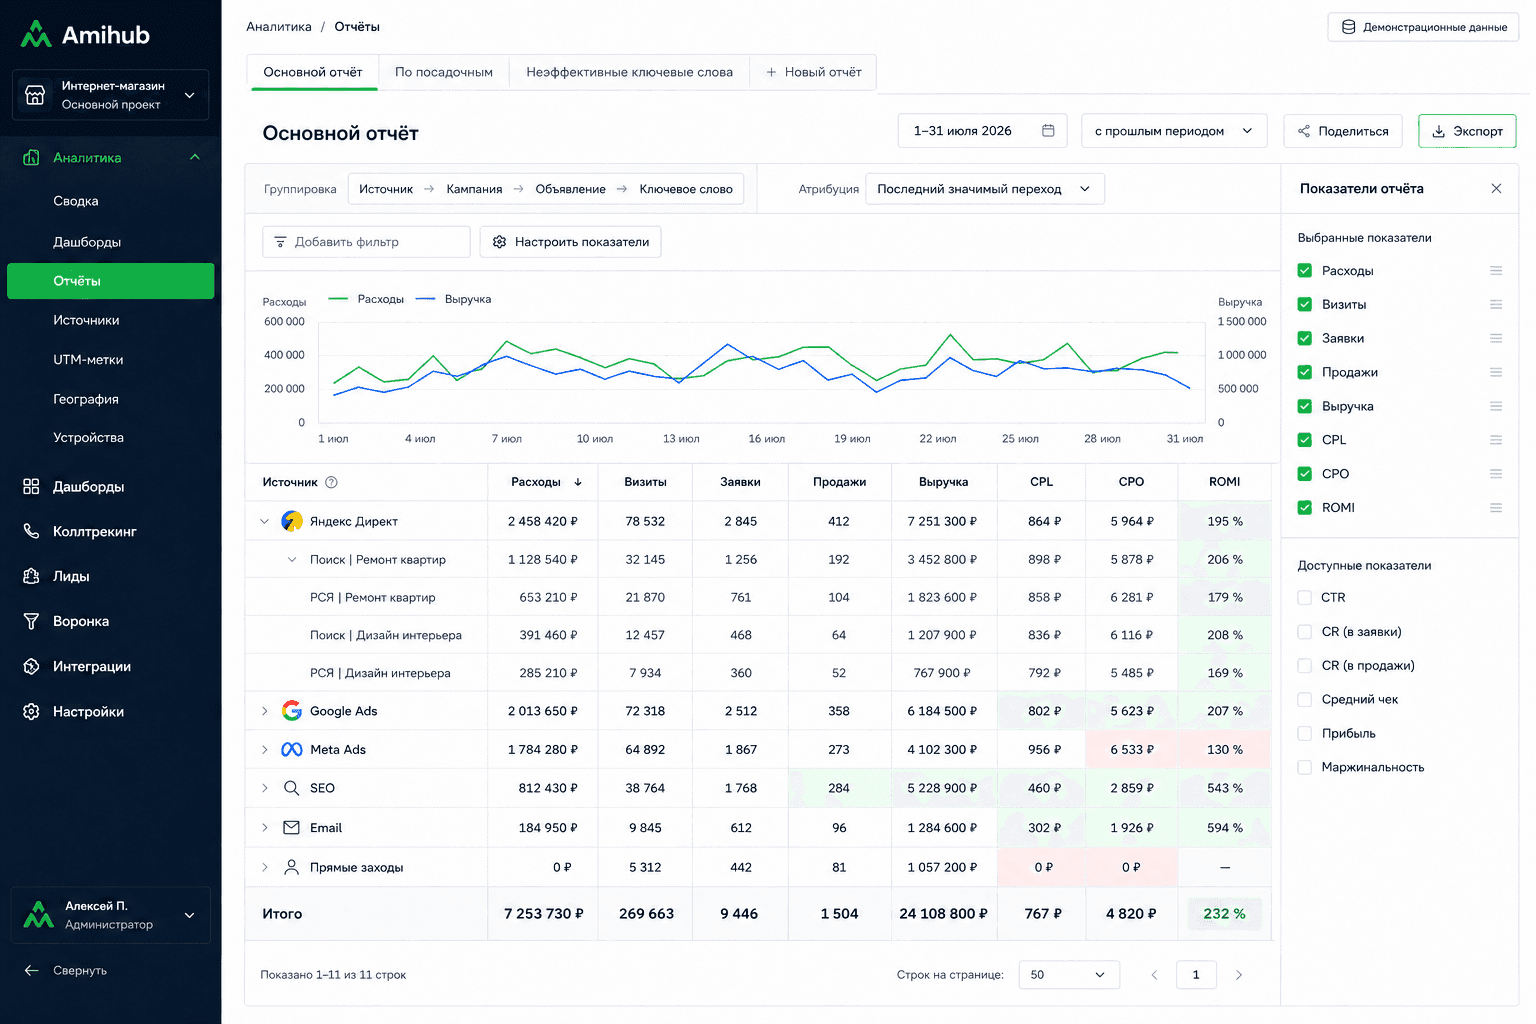Click blue Выручка chart legend item
Viewport: 1536px width, 1024px height.
454,299
